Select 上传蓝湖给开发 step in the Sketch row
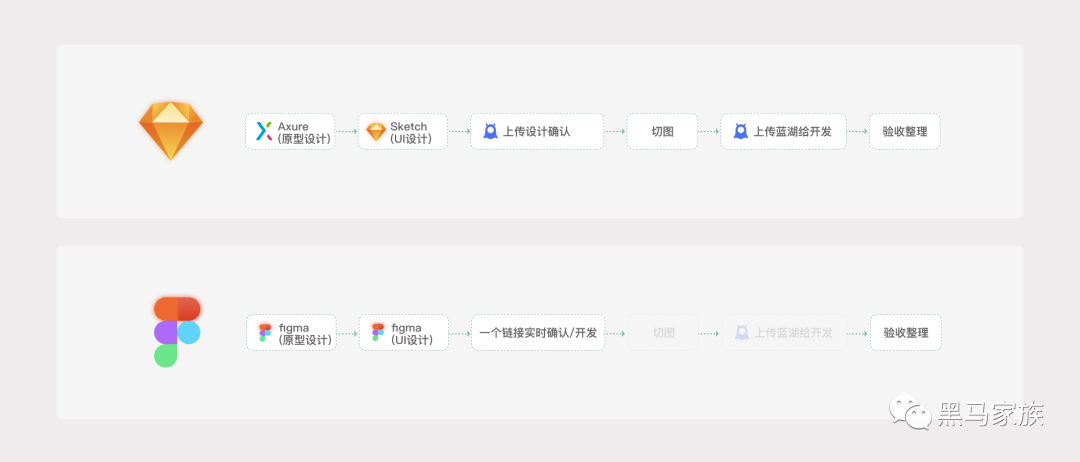Image resolution: width=1080 pixels, height=462 pixels. pyautogui.click(x=783, y=132)
